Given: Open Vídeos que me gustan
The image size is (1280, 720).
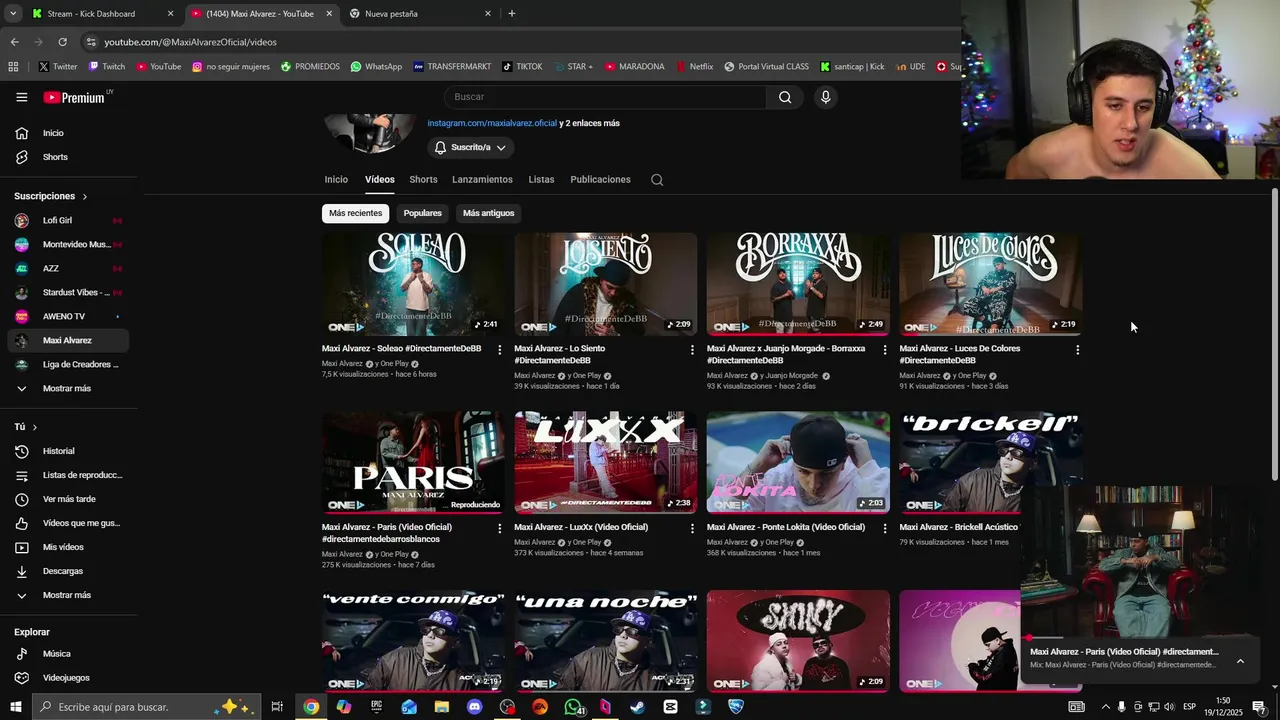Looking at the screenshot, I should (68, 523).
